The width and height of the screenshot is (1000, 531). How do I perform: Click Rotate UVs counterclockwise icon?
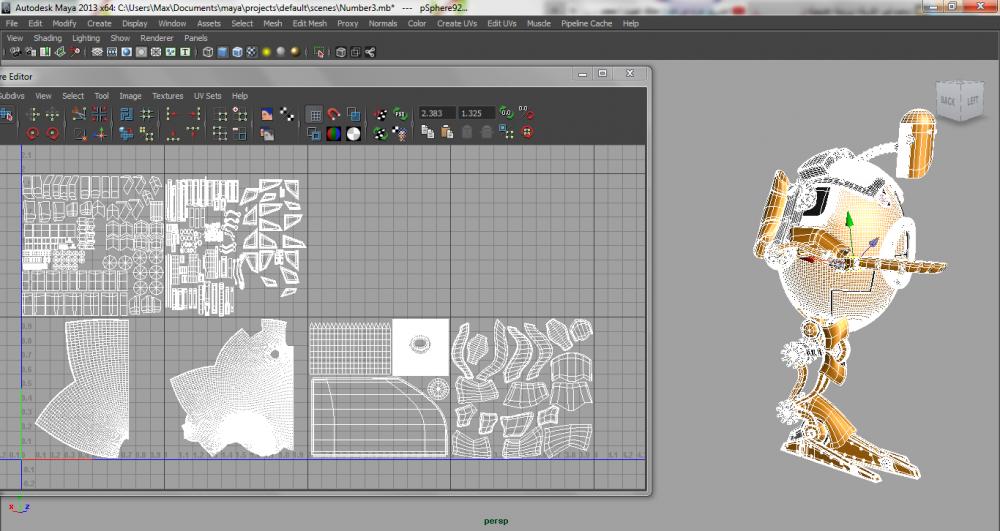coord(33,133)
